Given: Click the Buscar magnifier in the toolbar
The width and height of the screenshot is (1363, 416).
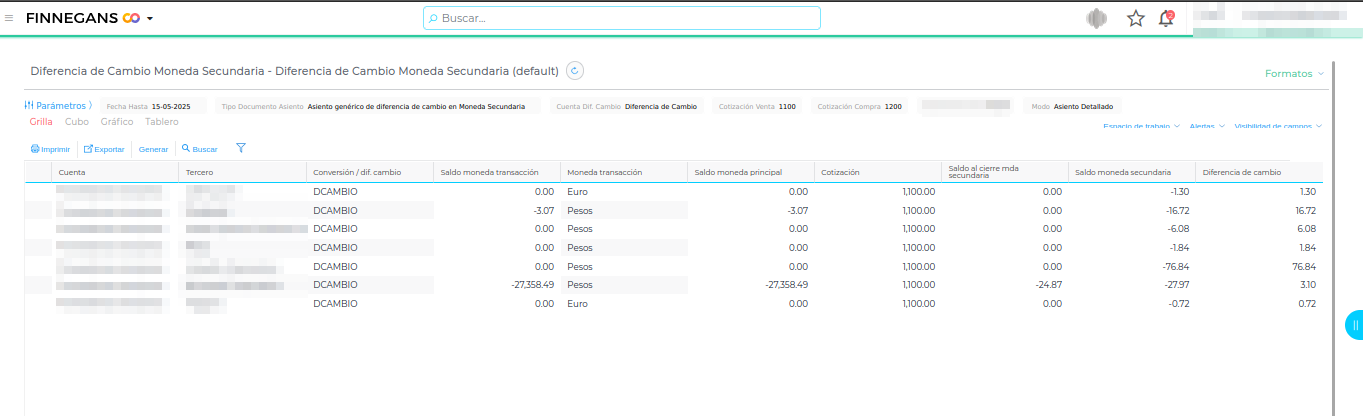Looking at the screenshot, I should click(x=186, y=149).
